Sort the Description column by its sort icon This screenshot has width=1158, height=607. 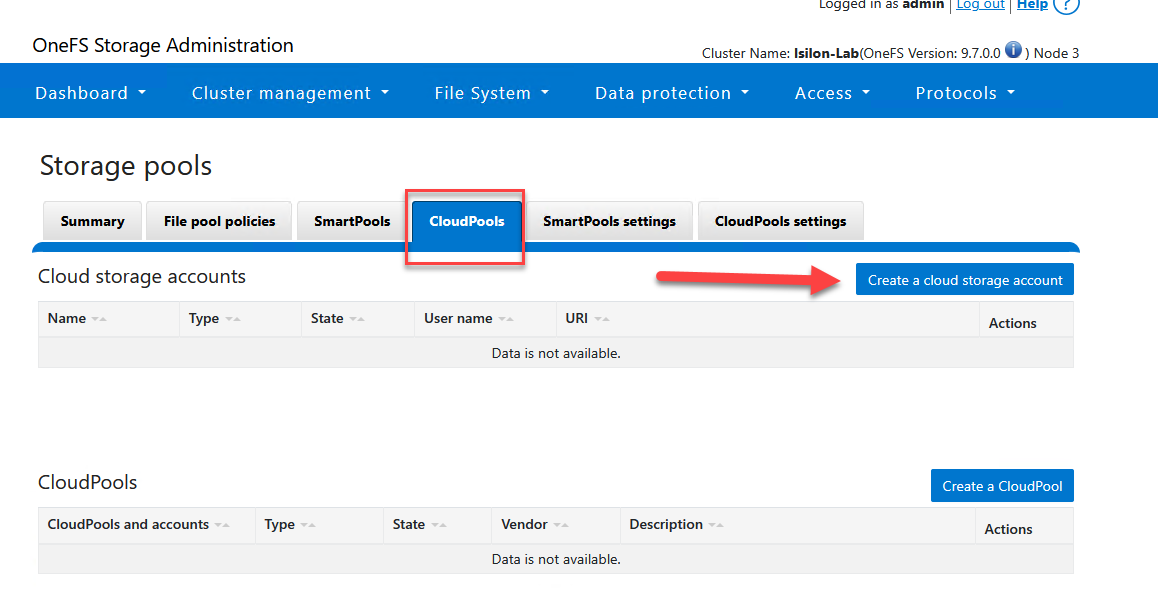coord(715,524)
